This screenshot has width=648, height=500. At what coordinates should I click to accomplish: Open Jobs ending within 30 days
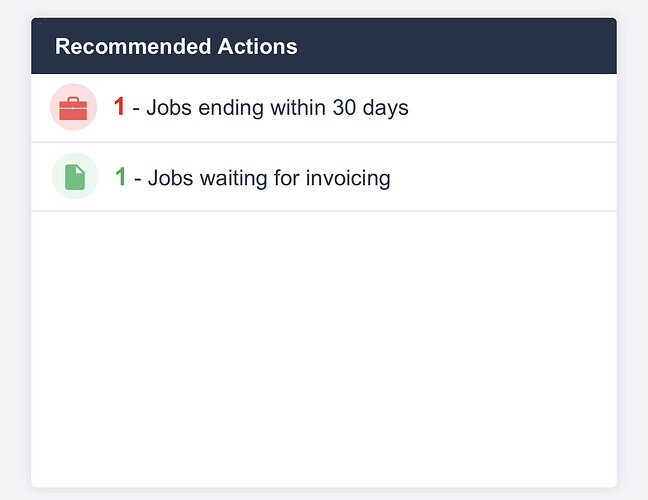tap(324, 108)
